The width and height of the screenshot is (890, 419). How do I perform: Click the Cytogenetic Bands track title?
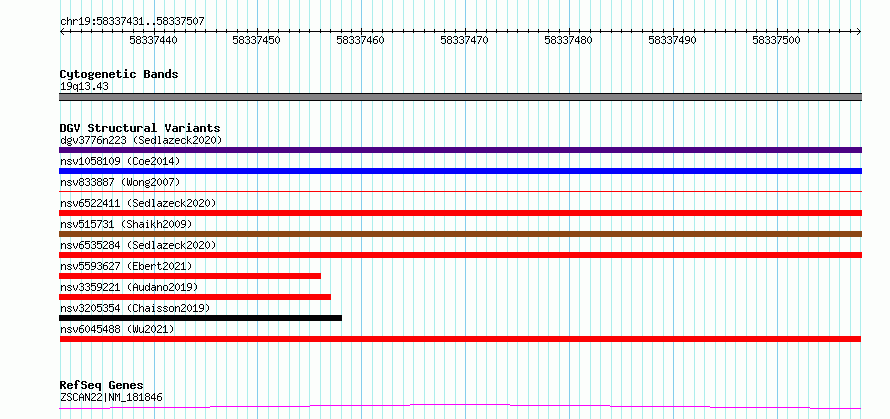119,74
